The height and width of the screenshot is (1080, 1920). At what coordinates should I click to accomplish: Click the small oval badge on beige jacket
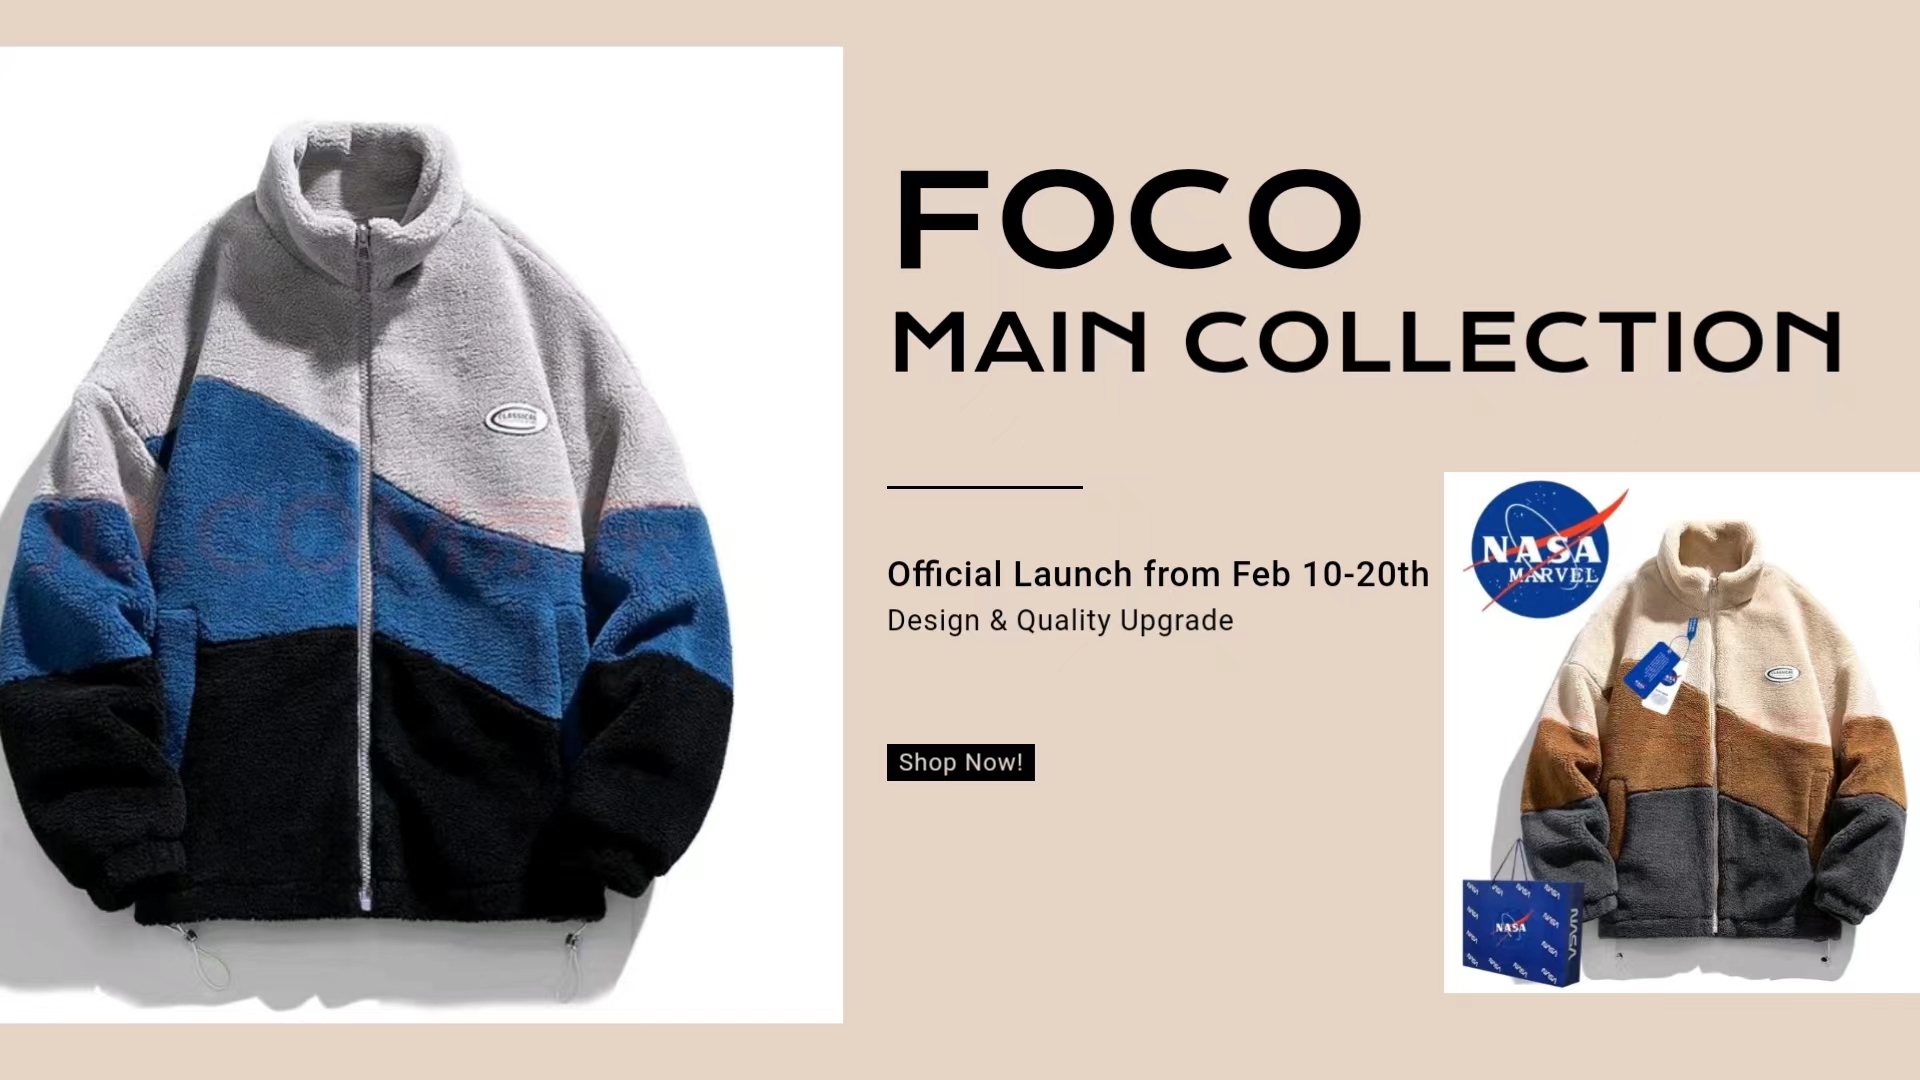[1783, 674]
